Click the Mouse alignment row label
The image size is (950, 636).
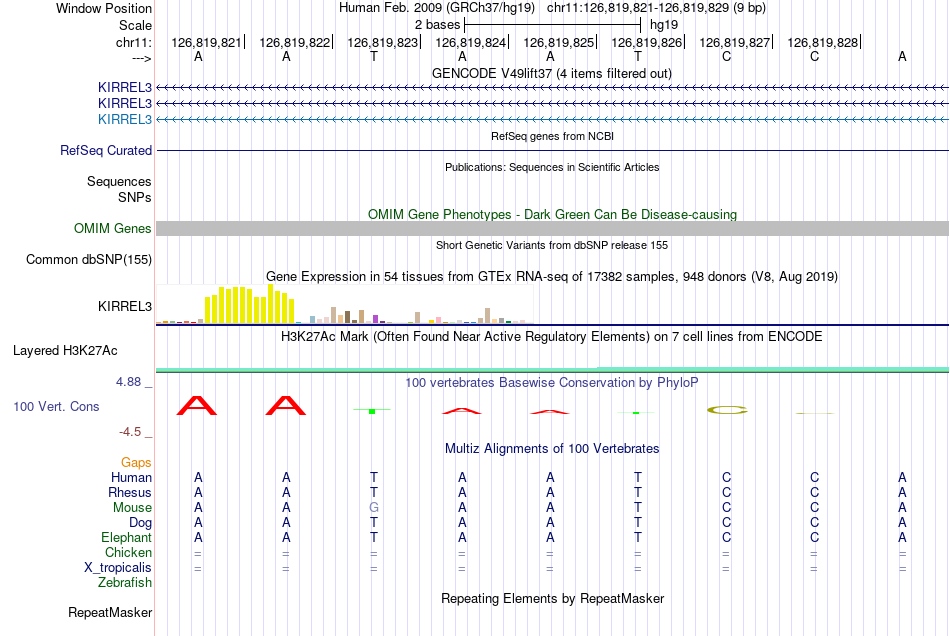(x=132, y=508)
